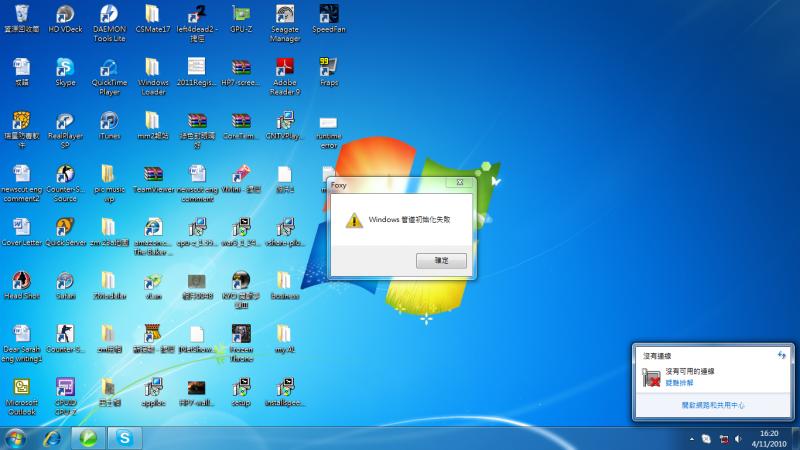This screenshot has height=450, width=800.
Task: Launch DAEMON Tools Lite shortcut
Action: [x=109, y=23]
